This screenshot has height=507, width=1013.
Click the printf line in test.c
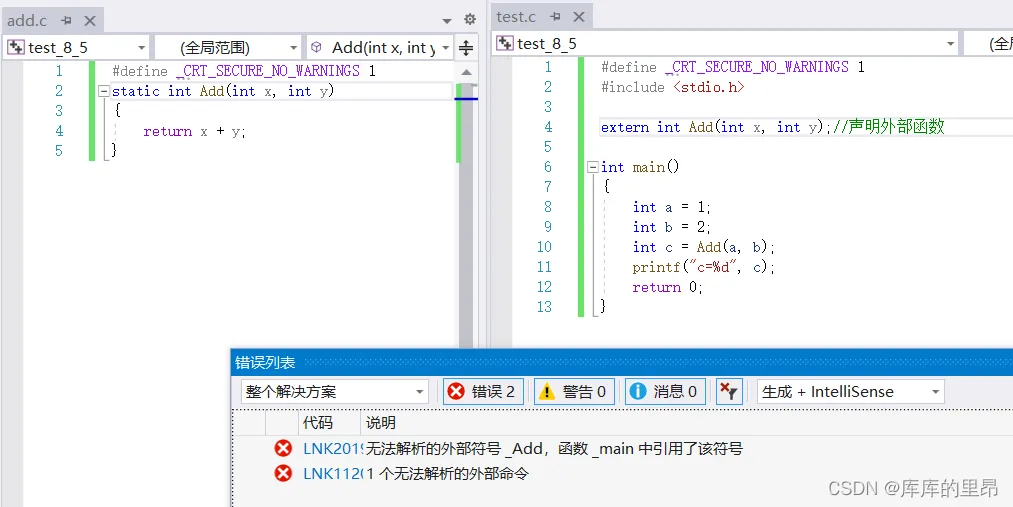704,267
